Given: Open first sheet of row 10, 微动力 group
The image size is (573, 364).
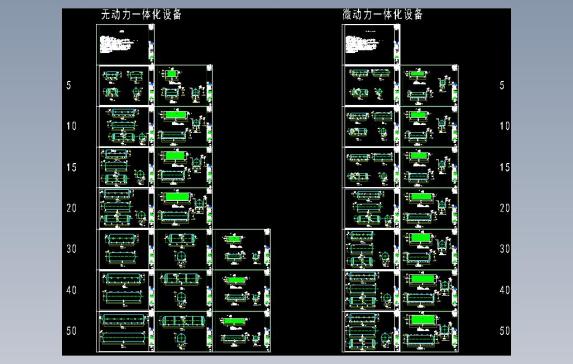Looking at the screenshot, I should 371,127.
